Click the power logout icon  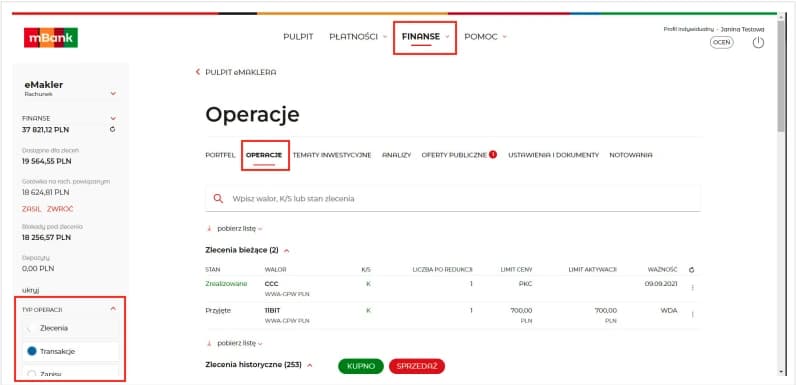[x=758, y=43]
